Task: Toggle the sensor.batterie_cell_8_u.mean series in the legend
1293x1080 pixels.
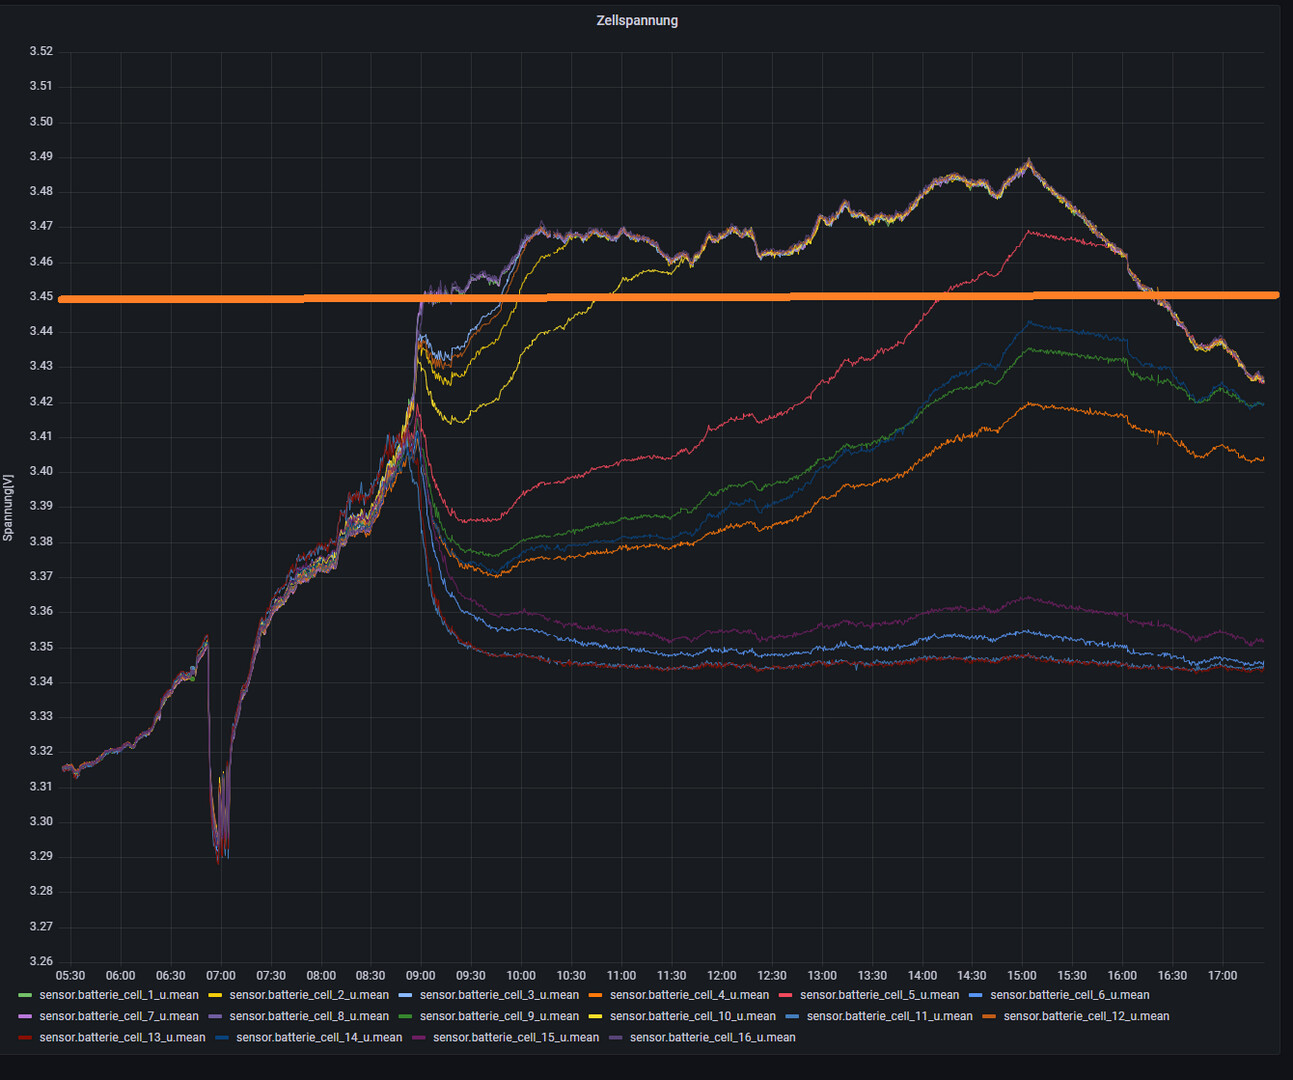Action: [309, 1016]
